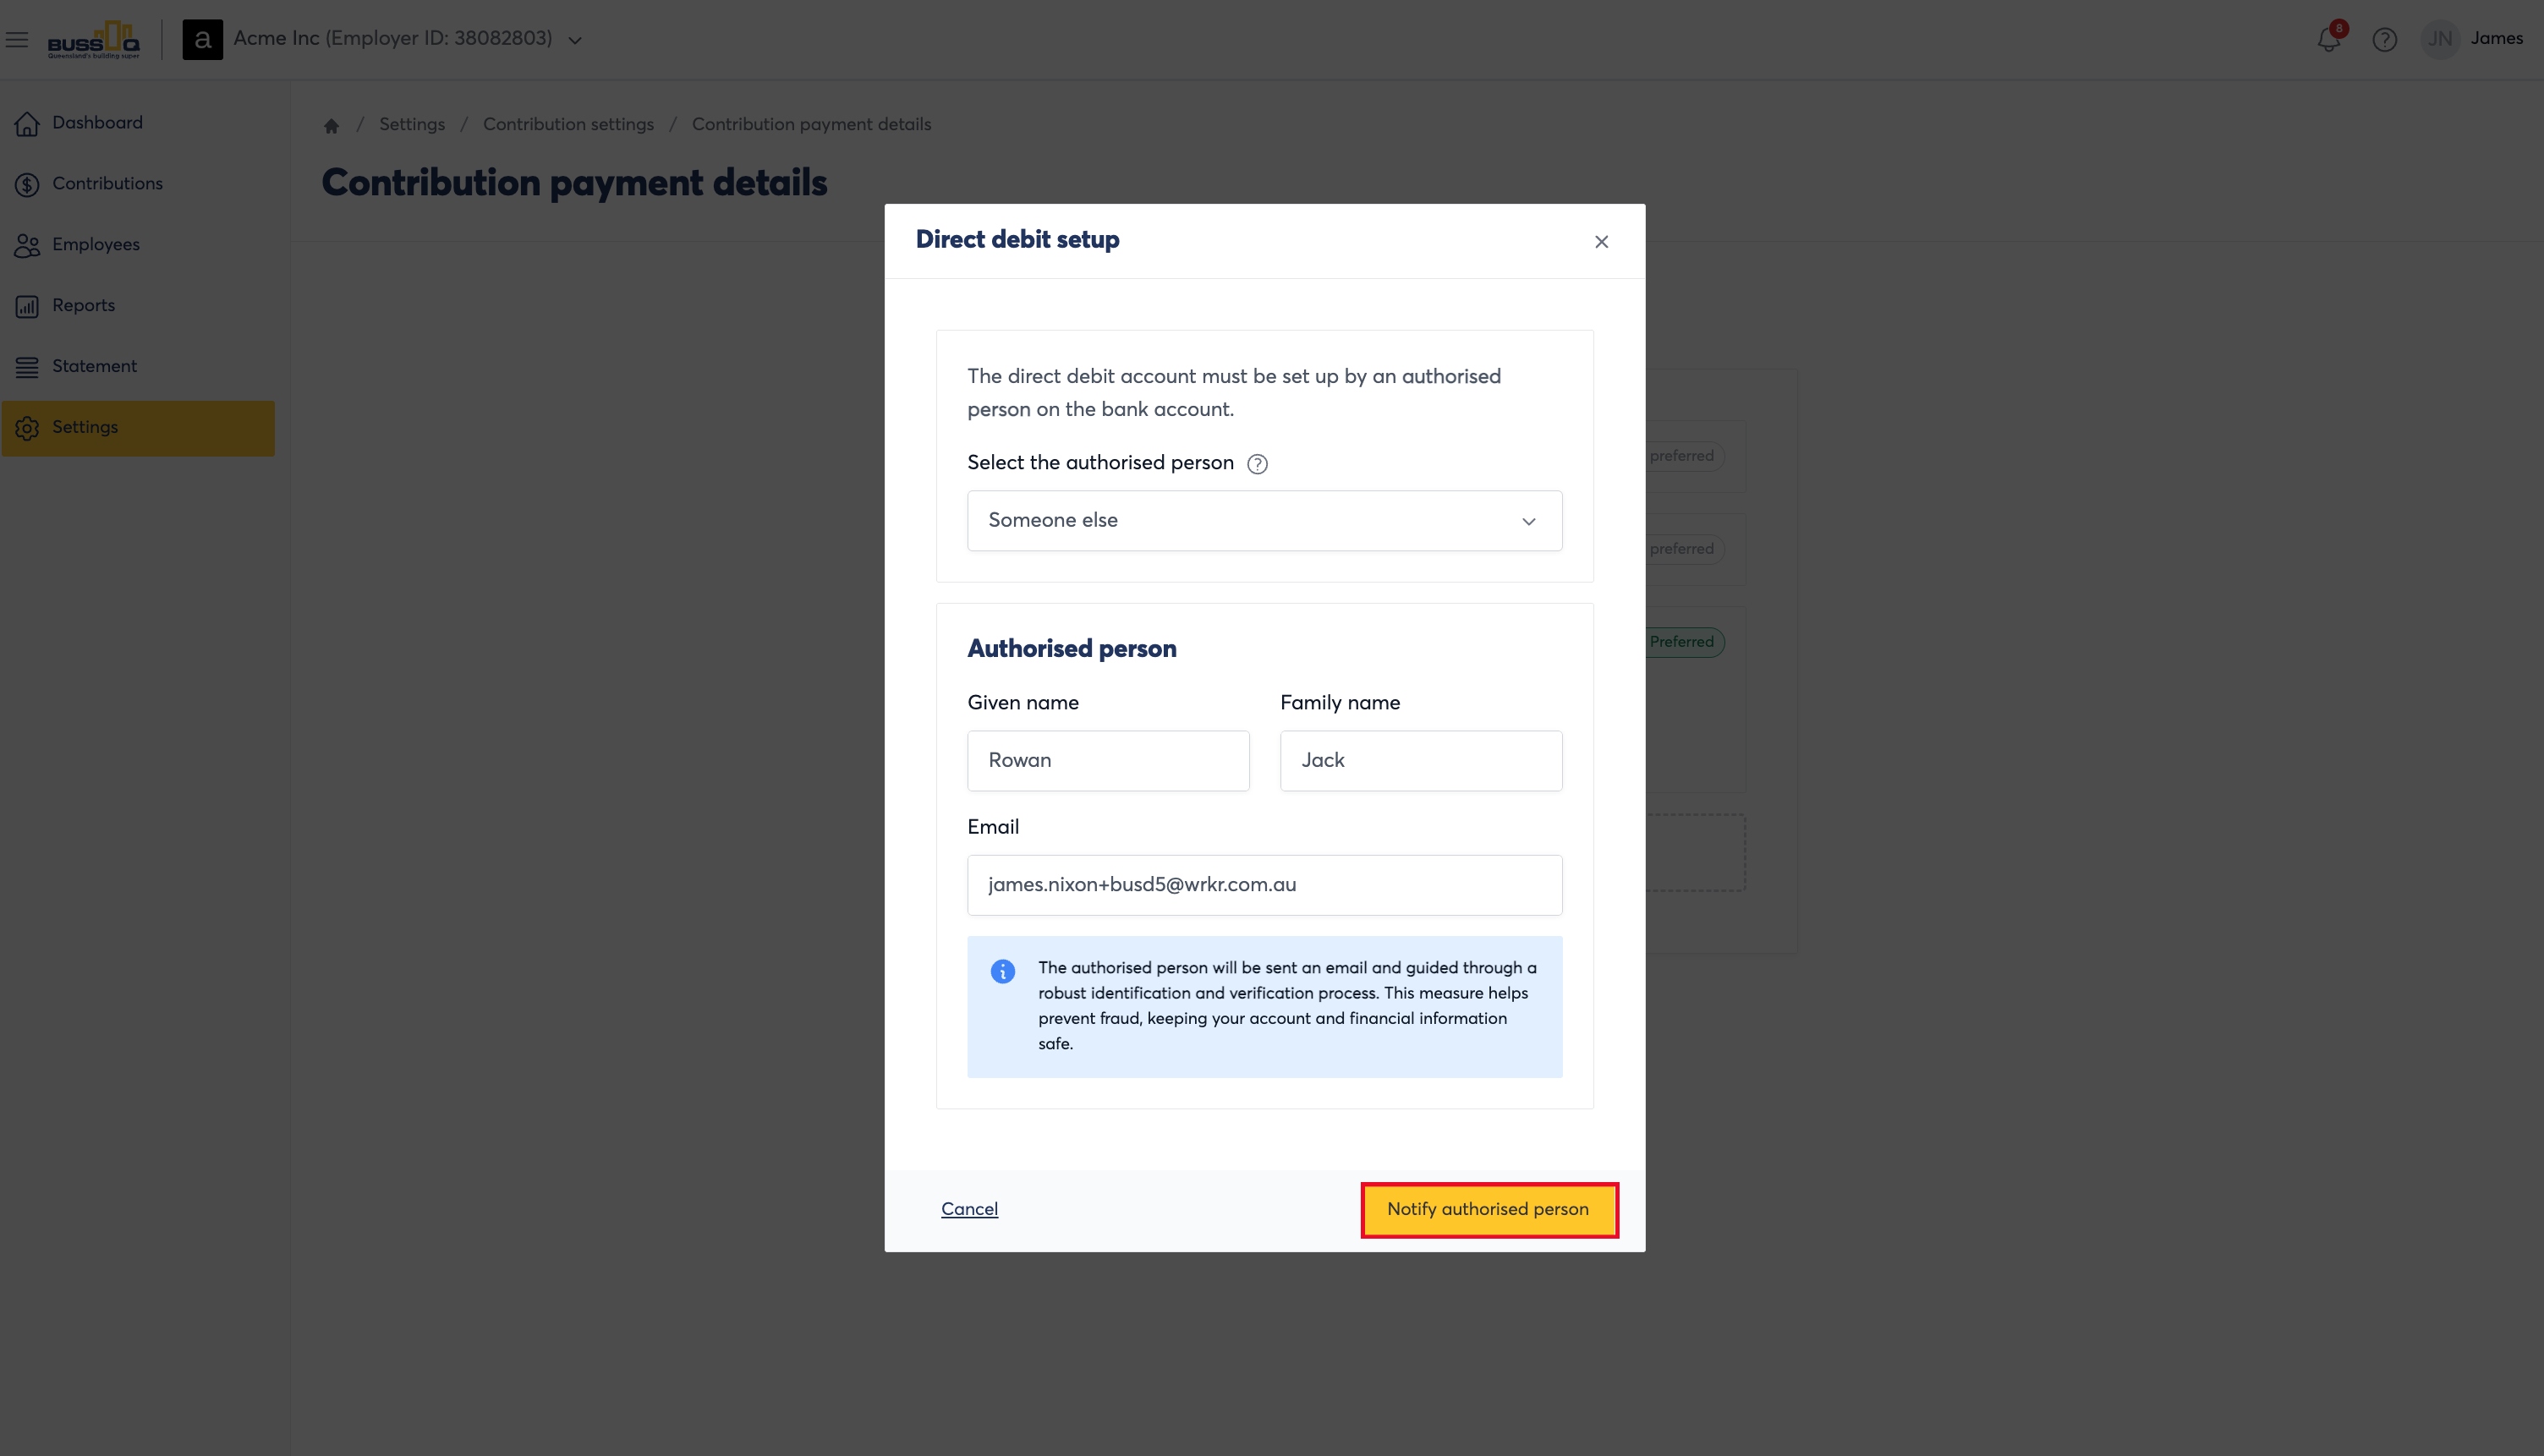Expand the Acme Inc employer dropdown

coord(408,39)
